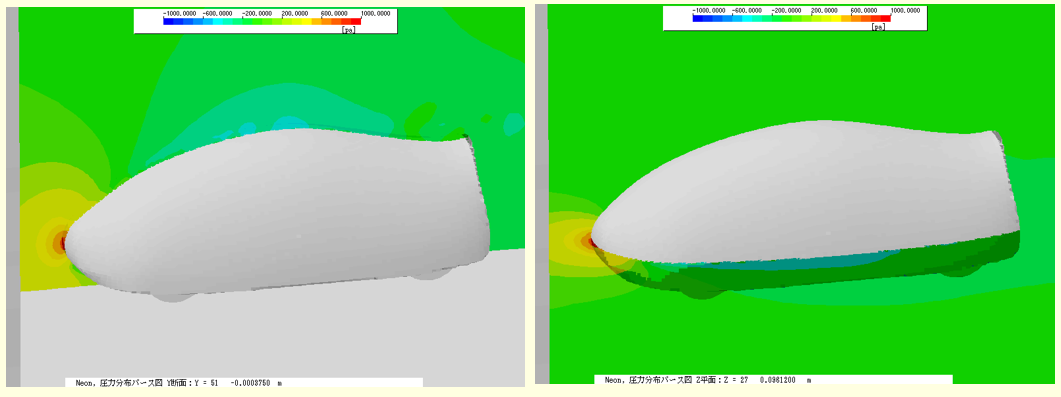Click the [pa] unit label in right legend
This screenshot has width=1061, height=397.
[x=879, y=27]
